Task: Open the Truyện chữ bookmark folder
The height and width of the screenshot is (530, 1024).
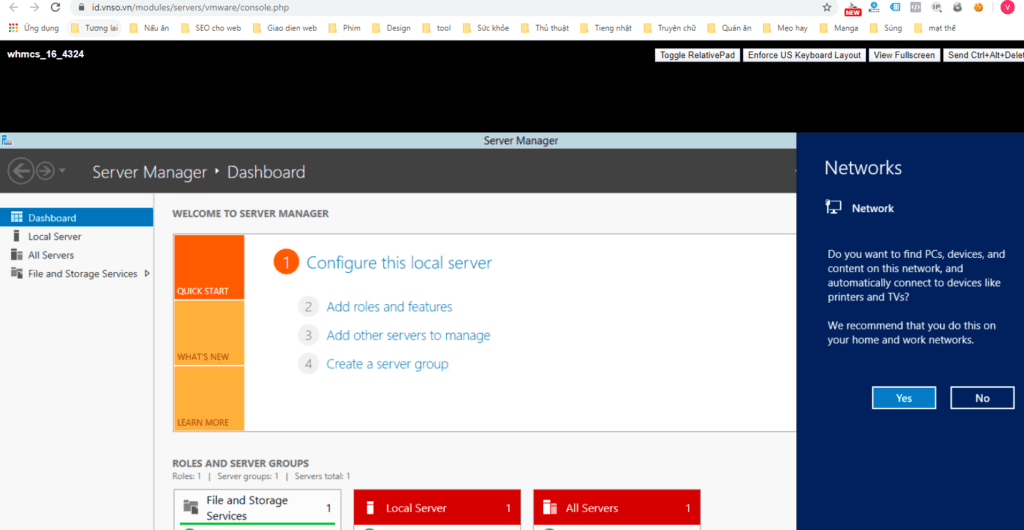Action: click(670, 28)
